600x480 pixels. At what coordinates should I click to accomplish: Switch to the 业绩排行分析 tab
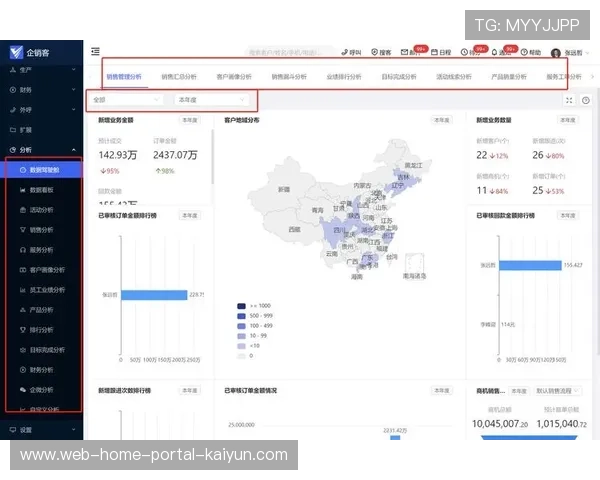coord(344,76)
